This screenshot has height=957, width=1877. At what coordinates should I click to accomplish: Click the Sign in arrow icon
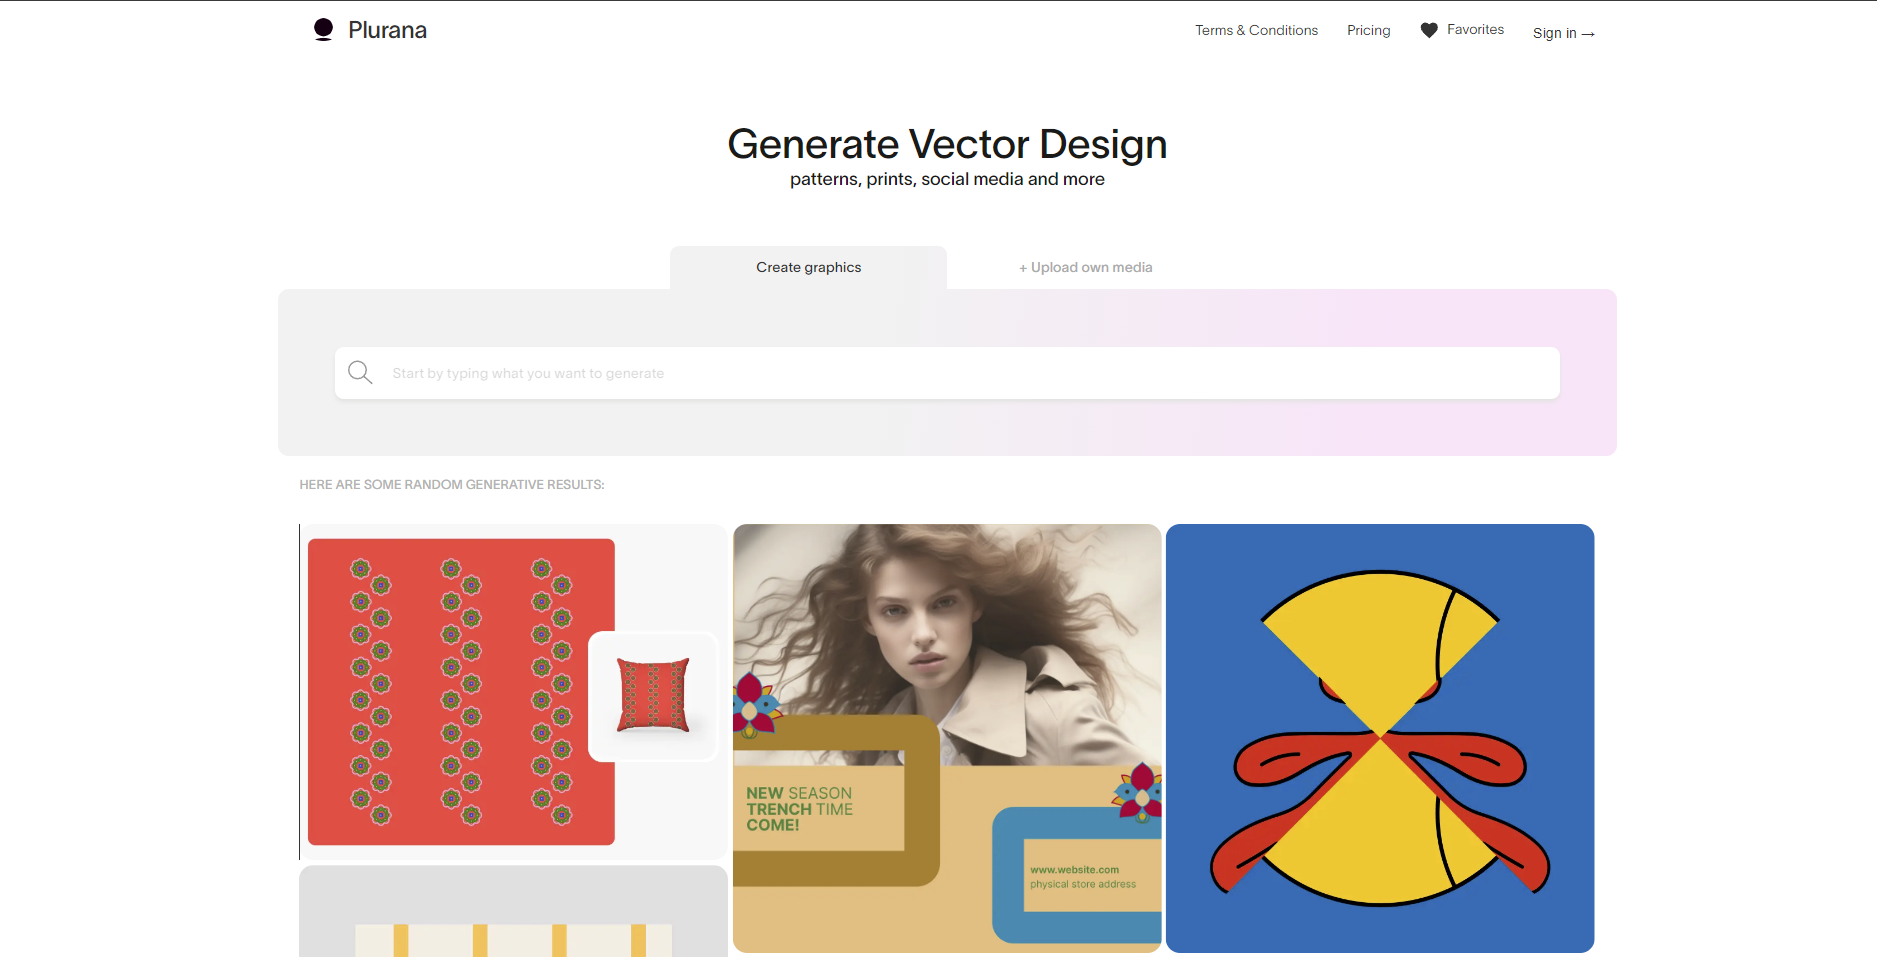pyautogui.click(x=1588, y=34)
